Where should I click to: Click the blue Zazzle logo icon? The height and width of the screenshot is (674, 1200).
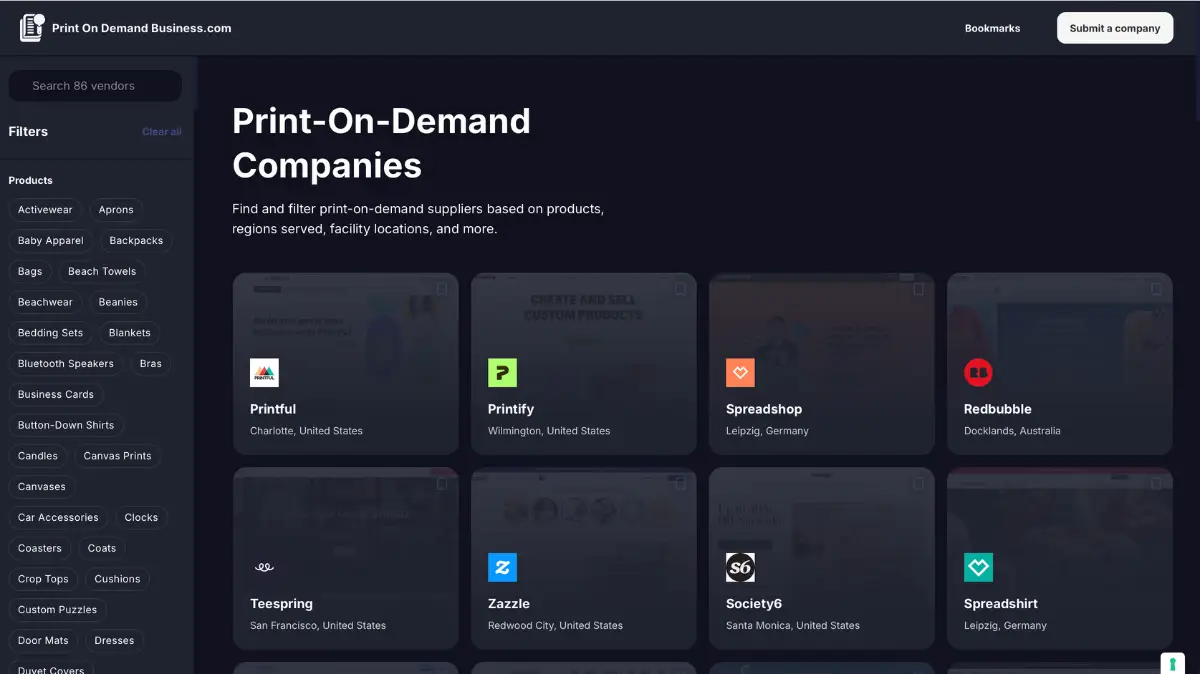tap(502, 567)
